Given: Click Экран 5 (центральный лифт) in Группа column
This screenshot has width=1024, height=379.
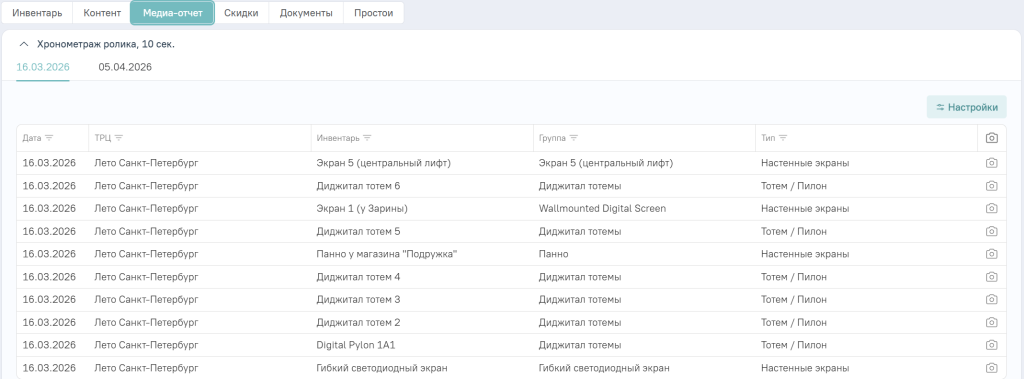Looking at the screenshot, I should [x=605, y=163].
